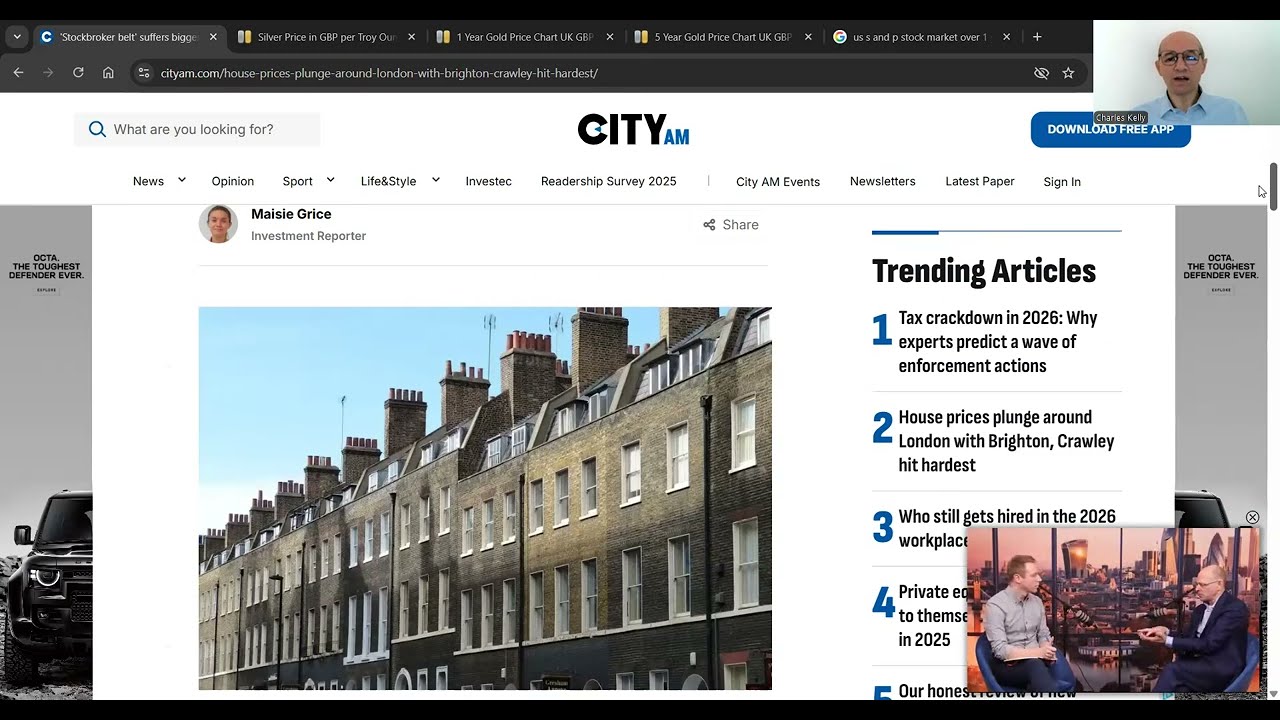This screenshot has width=1280, height=720.
Task: Open the Investec menu link
Action: coord(488,181)
